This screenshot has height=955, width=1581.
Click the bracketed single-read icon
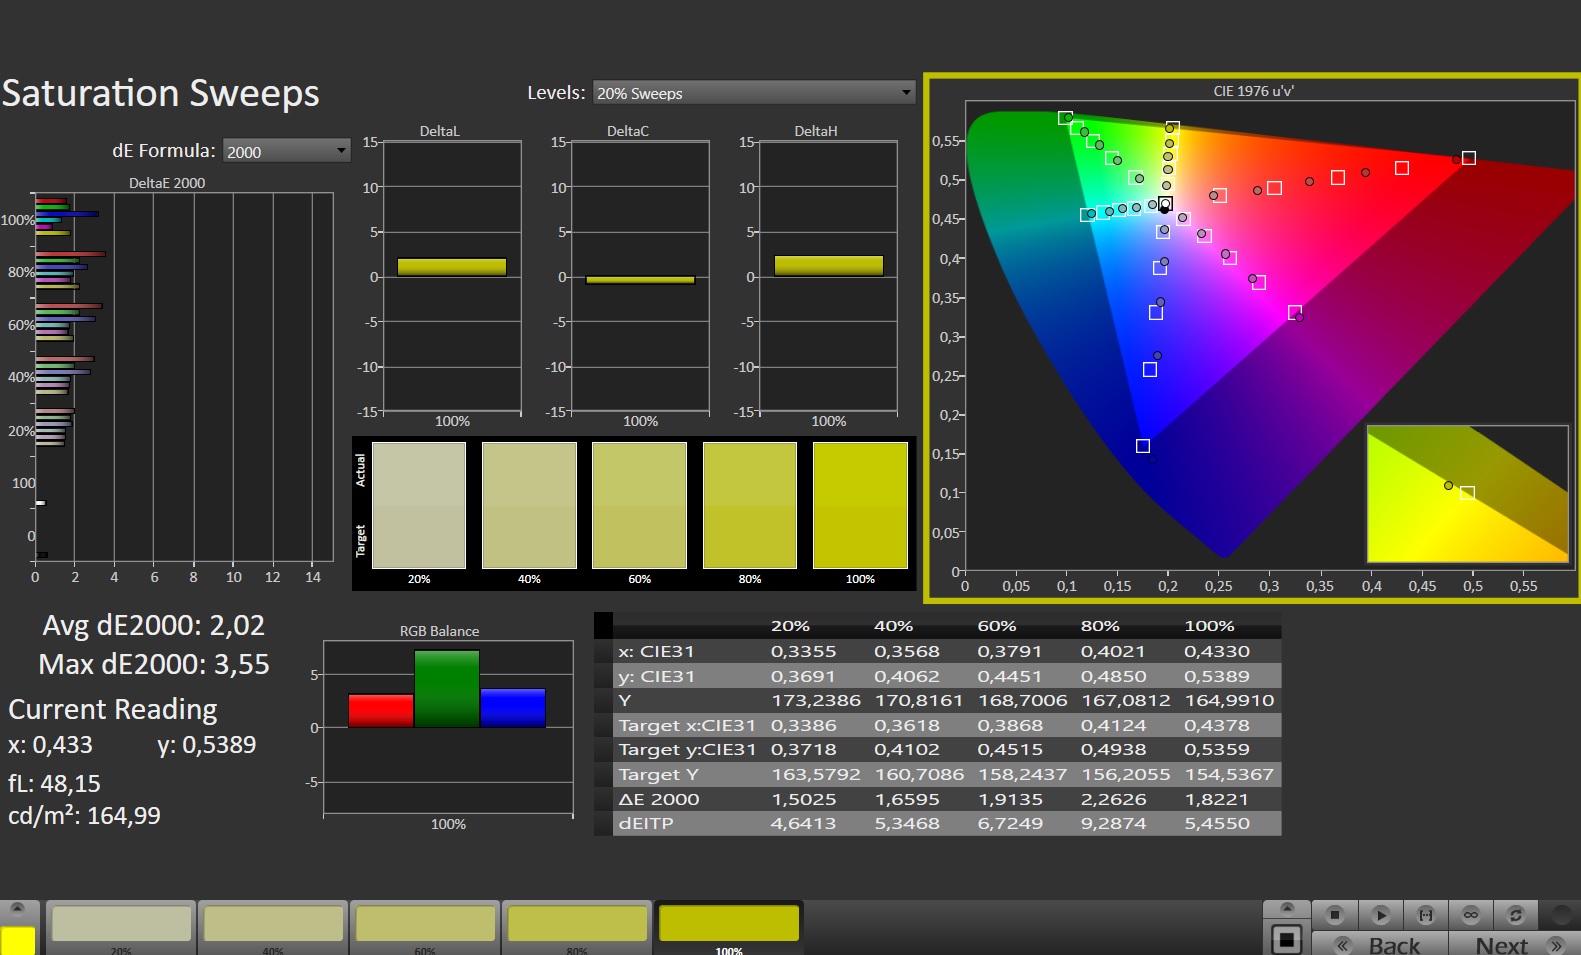pos(1425,914)
